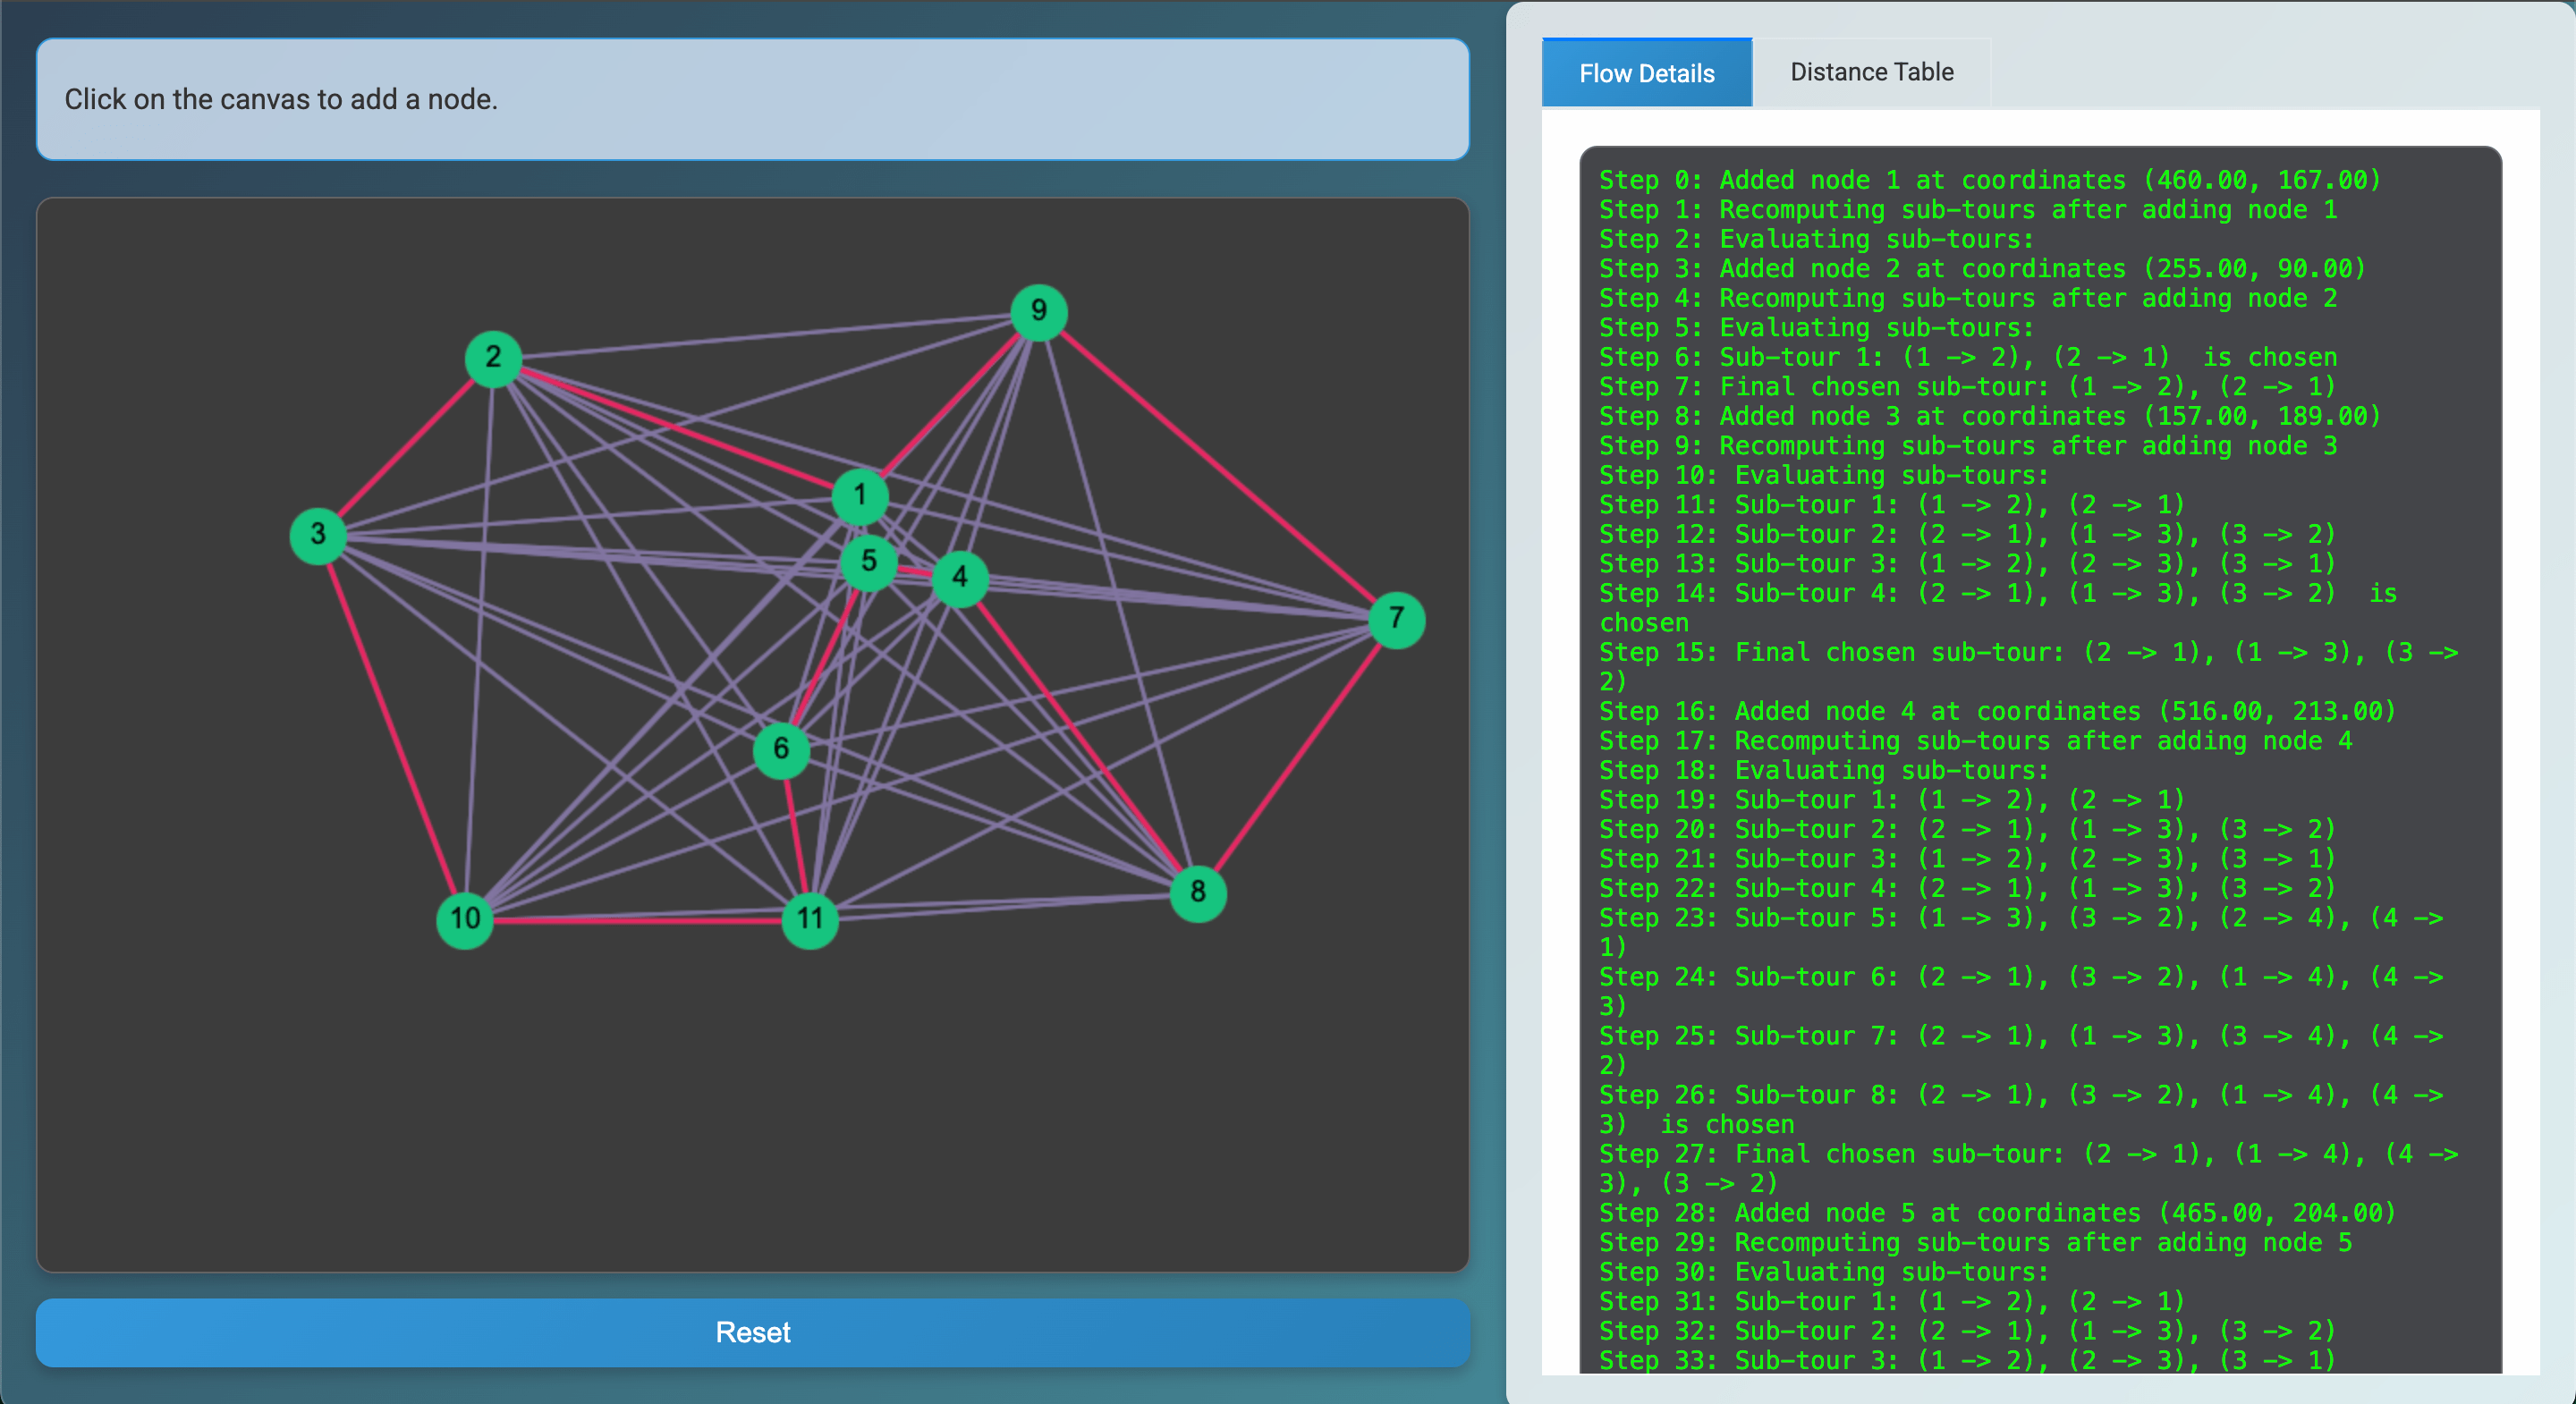This screenshot has height=1404, width=2576.
Task: Click graph node 4
Action: pyautogui.click(x=960, y=577)
